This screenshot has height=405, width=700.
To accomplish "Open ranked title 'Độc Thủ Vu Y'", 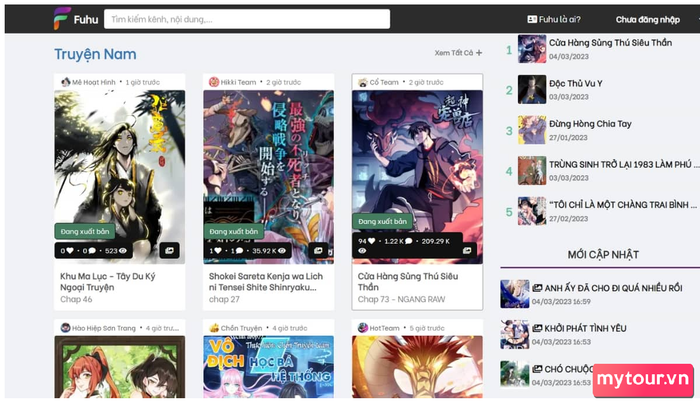I will [x=575, y=84].
